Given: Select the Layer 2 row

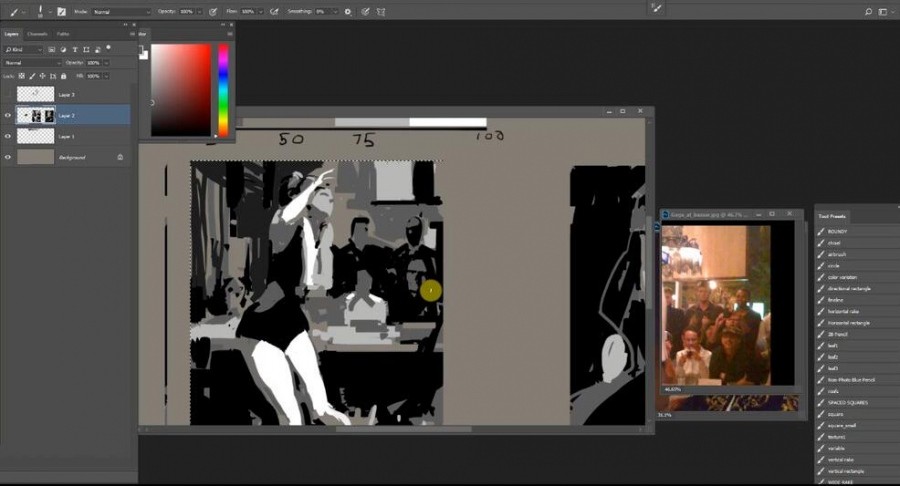Looking at the screenshot, I should point(65,115).
